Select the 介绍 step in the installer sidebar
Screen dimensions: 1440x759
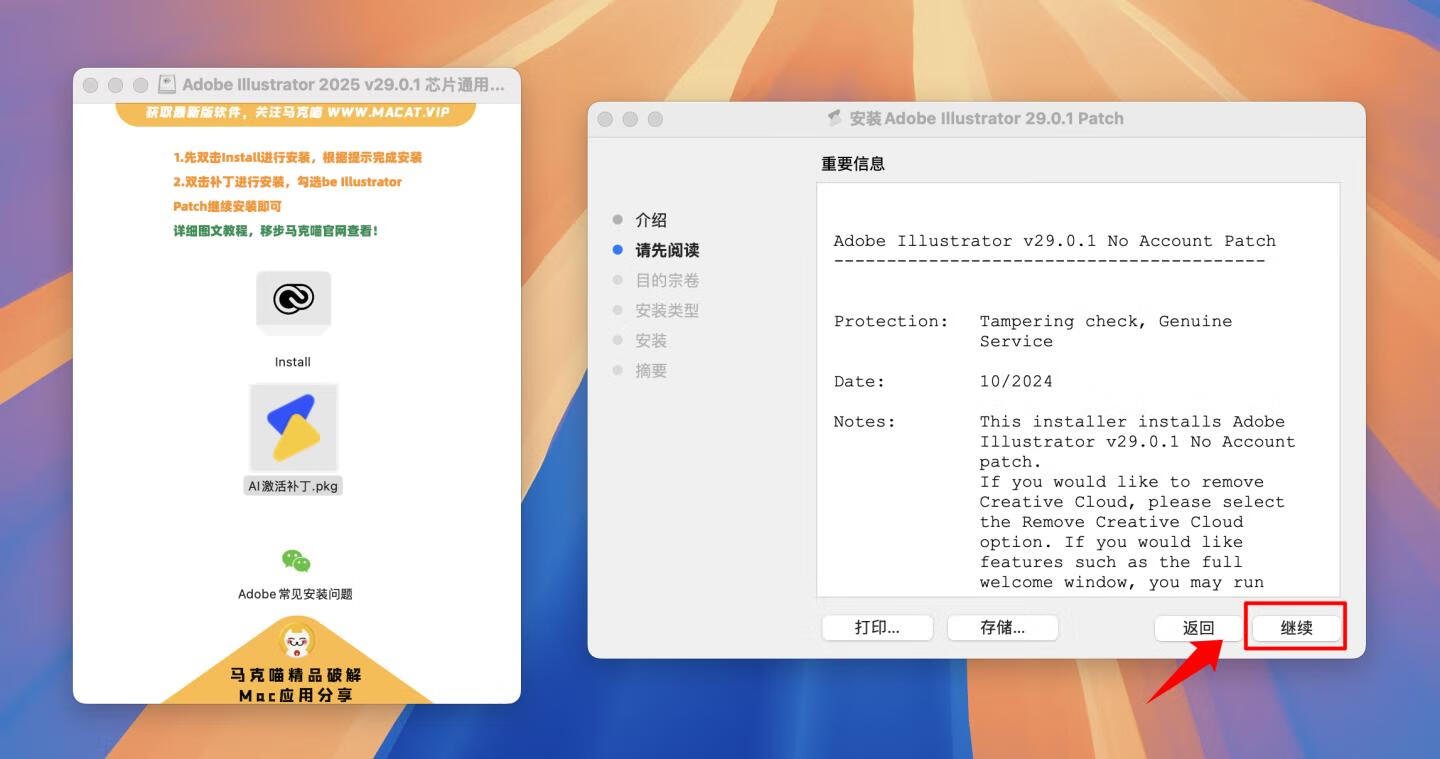pos(651,220)
